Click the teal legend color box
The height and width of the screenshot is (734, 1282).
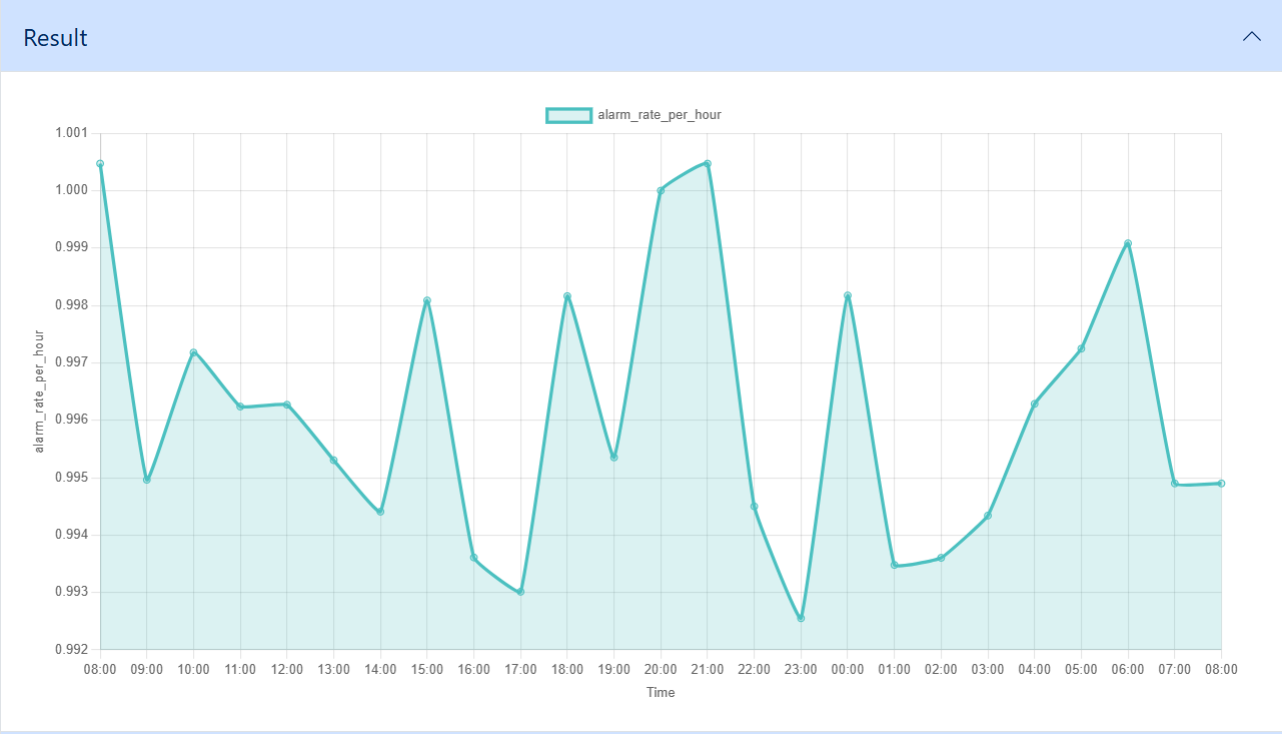(x=568, y=115)
